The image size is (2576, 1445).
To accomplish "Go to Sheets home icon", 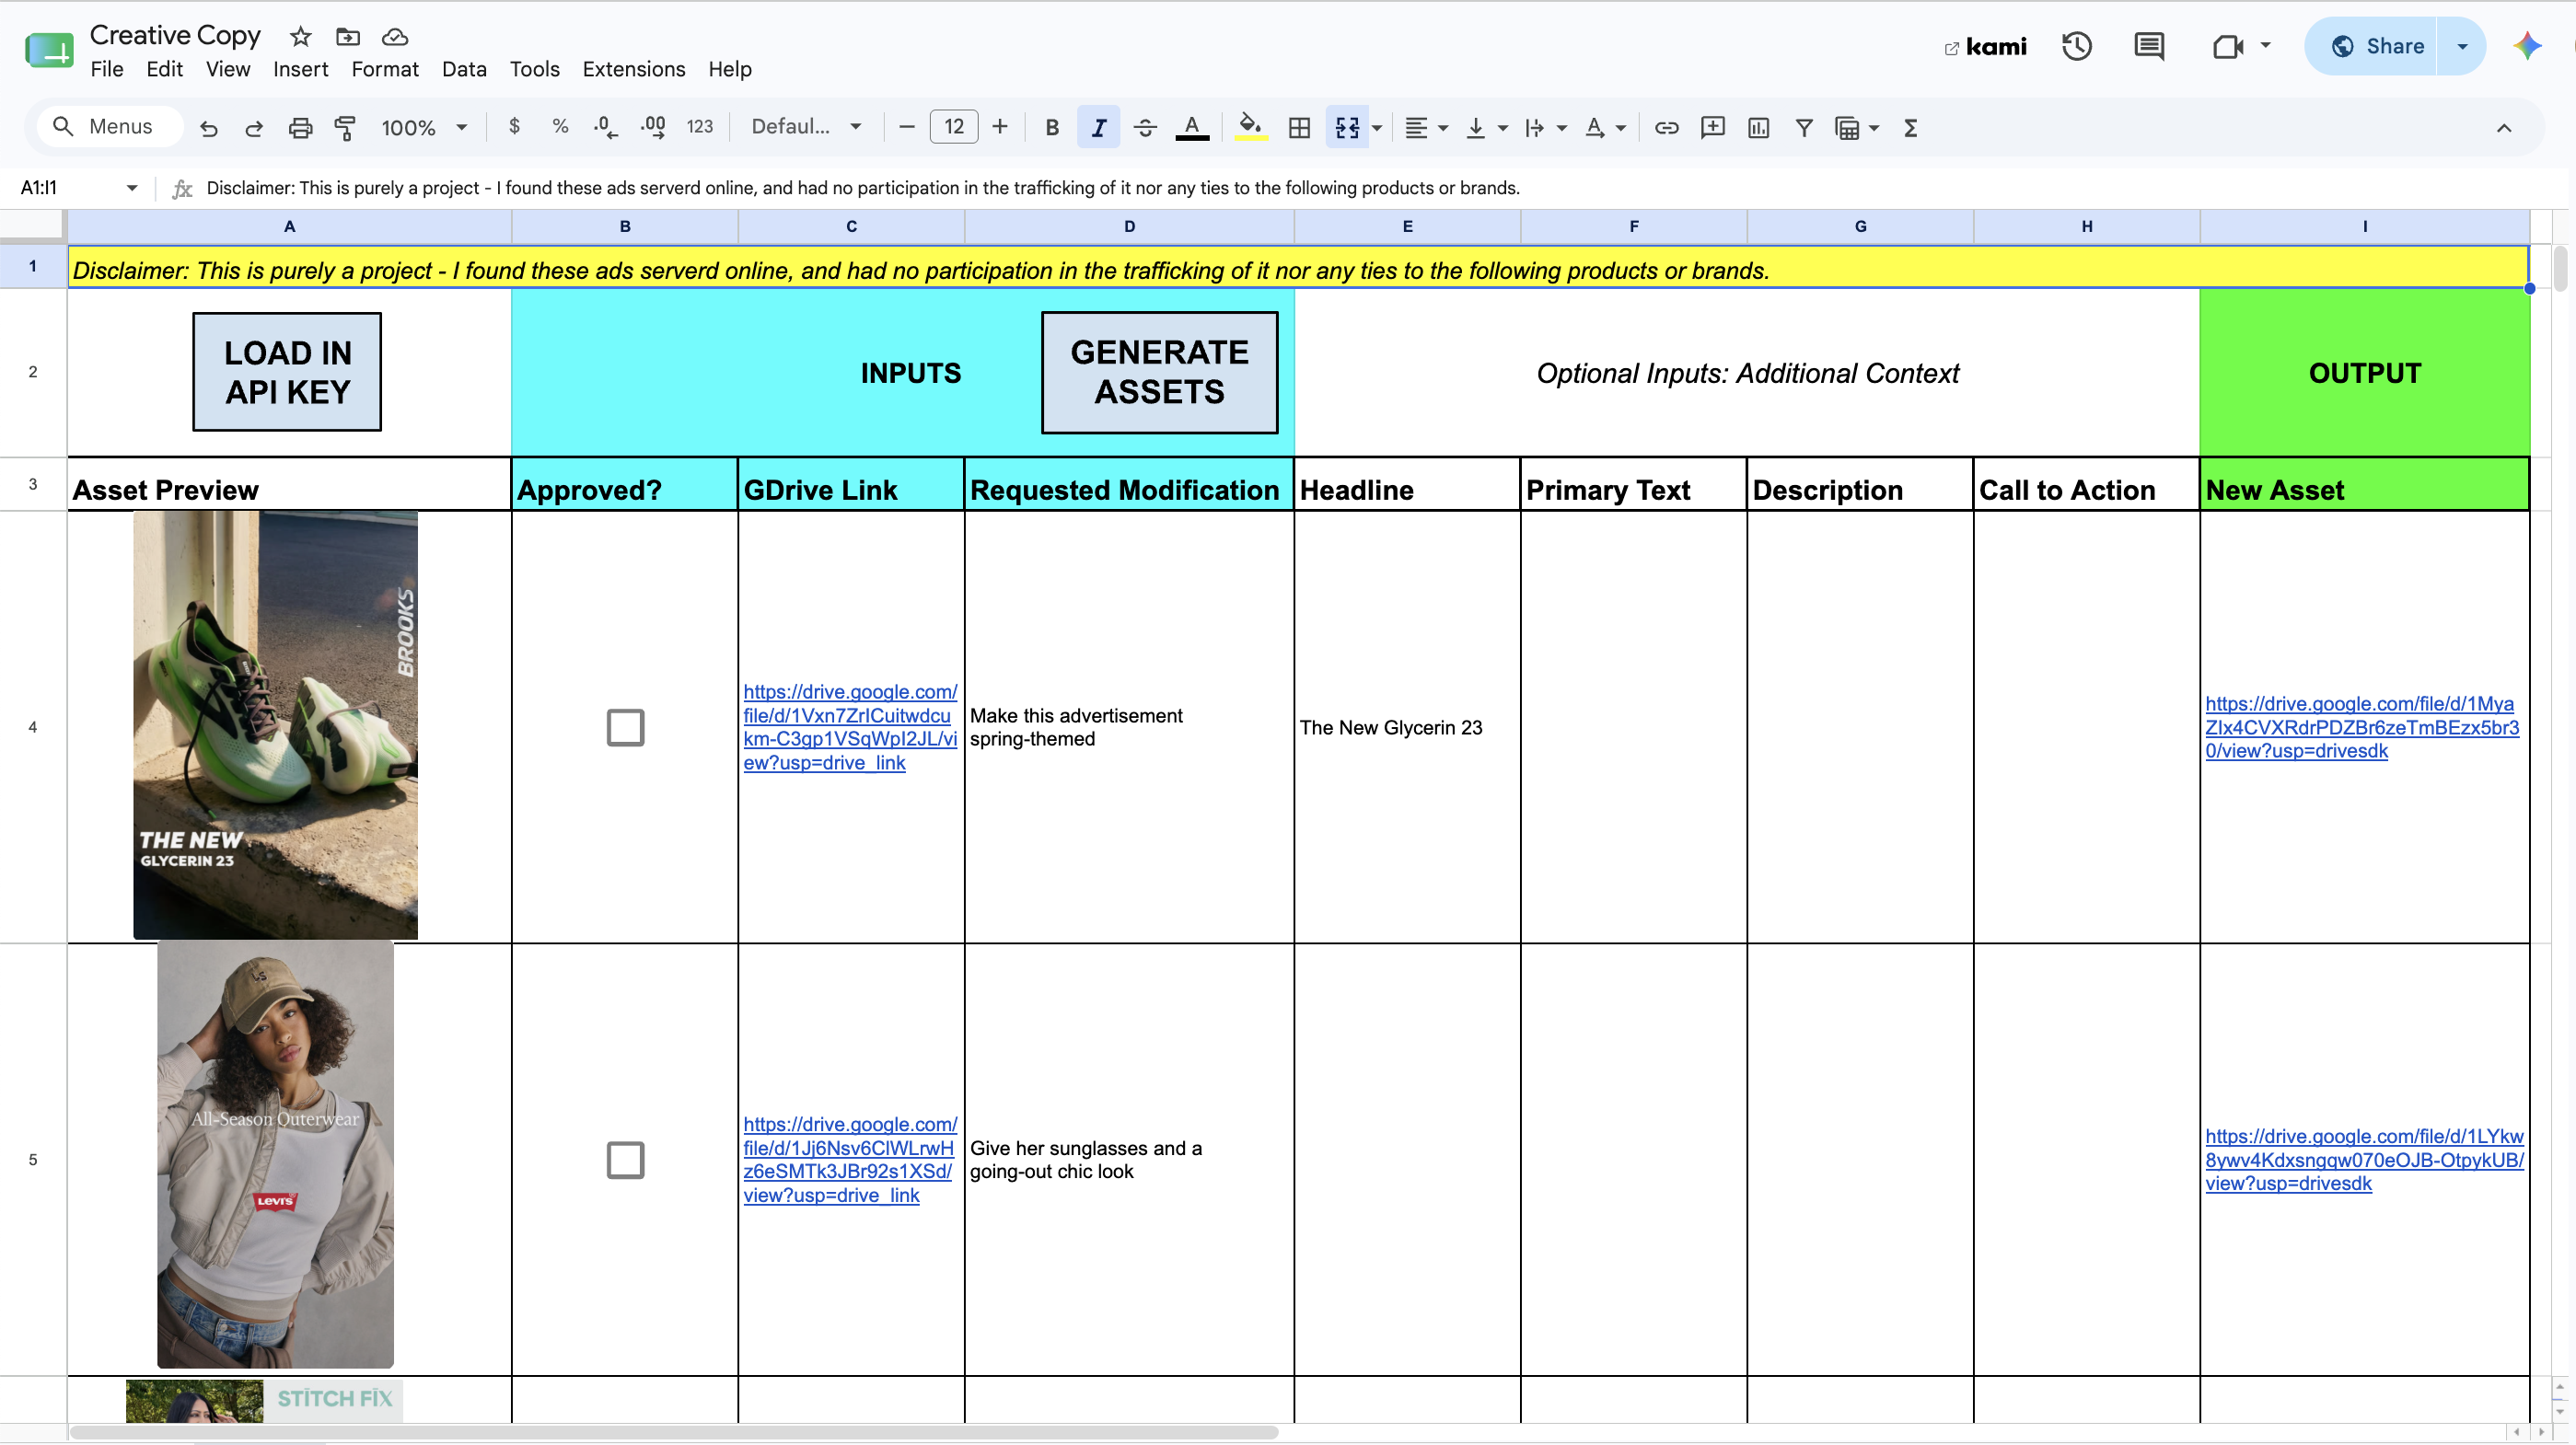I will (49, 48).
